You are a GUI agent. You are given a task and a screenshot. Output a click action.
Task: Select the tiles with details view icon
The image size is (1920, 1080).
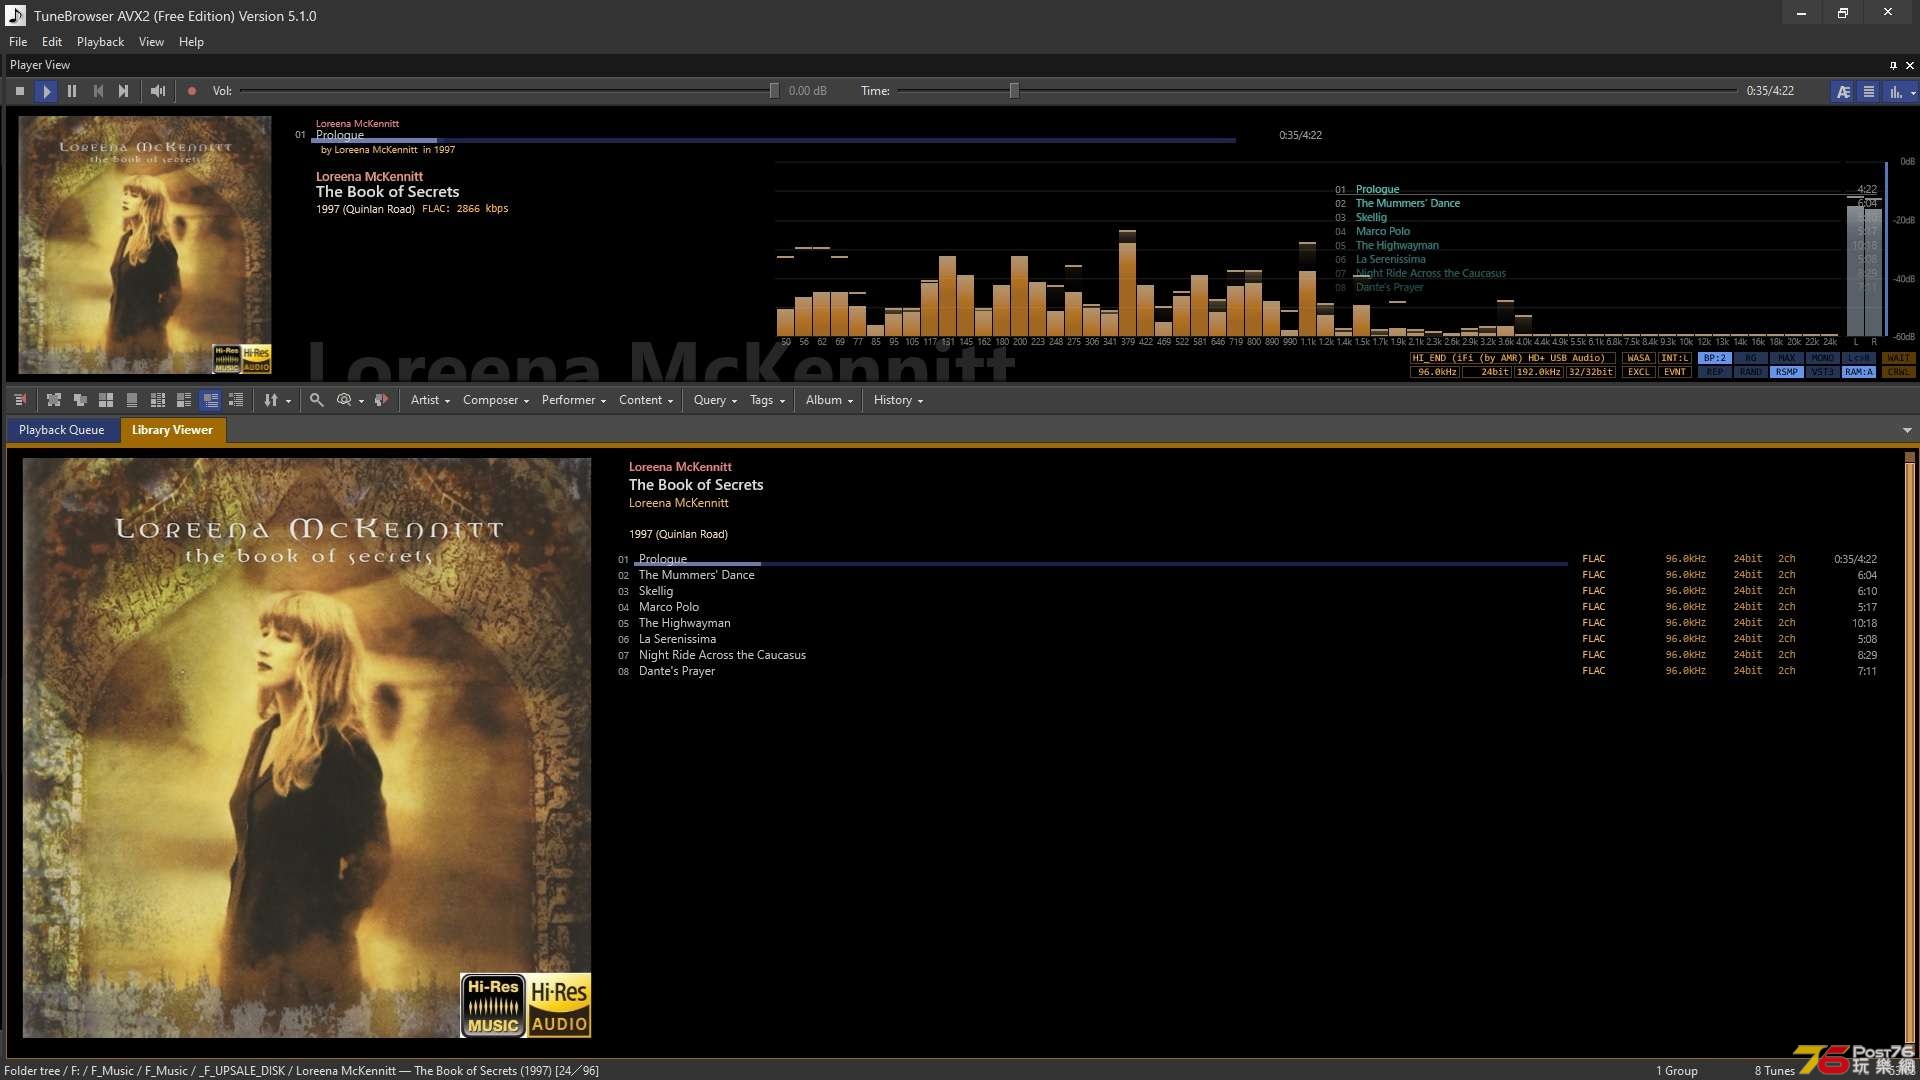tap(184, 400)
